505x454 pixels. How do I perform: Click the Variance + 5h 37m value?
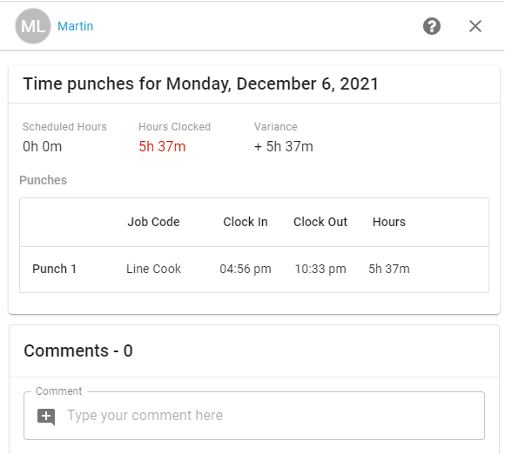[x=284, y=146]
